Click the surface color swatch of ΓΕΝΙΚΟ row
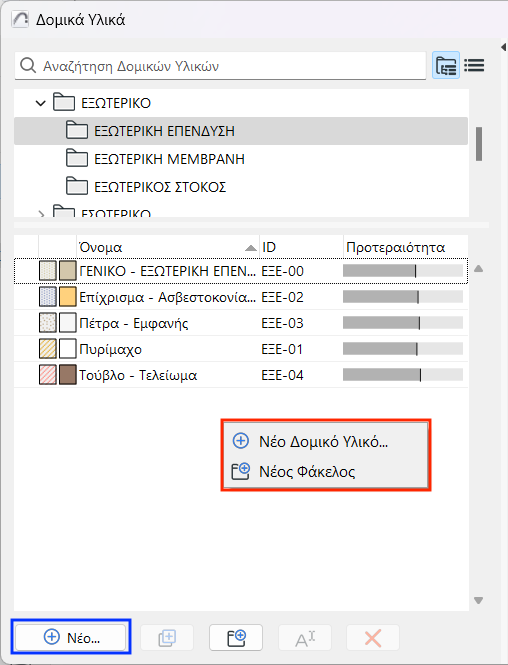This screenshot has width=508, height=665. coord(68,271)
